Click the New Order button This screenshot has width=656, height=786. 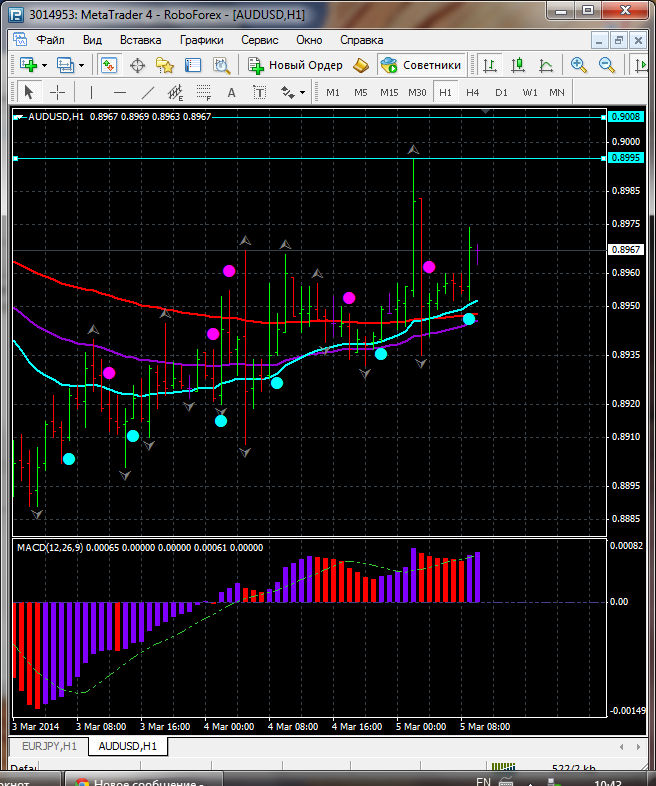pyautogui.click(x=295, y=65)
